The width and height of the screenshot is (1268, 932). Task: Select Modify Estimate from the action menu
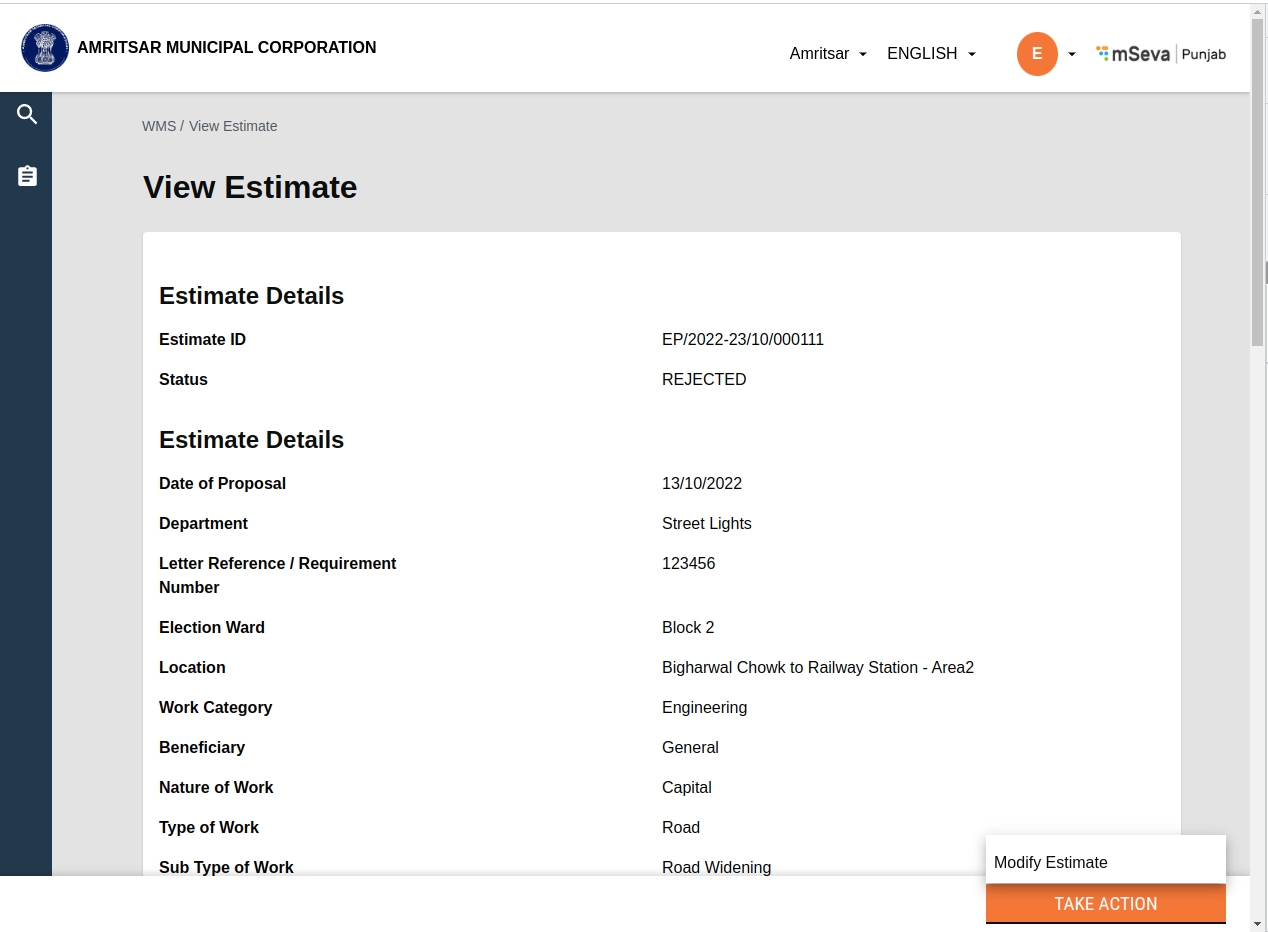point(1051,862)
